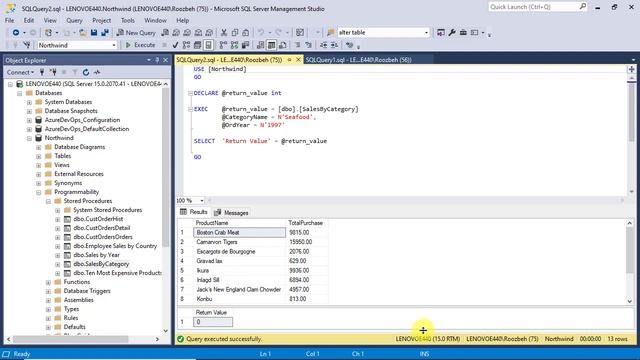Click the Undo arrow icon
Screen dimensions: 640x360
260,33
